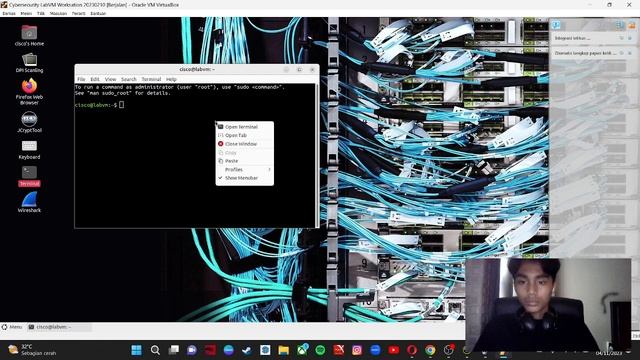Select the Terminal desktop icon
The width and height of the screenshot is (640, 360).
29,176
